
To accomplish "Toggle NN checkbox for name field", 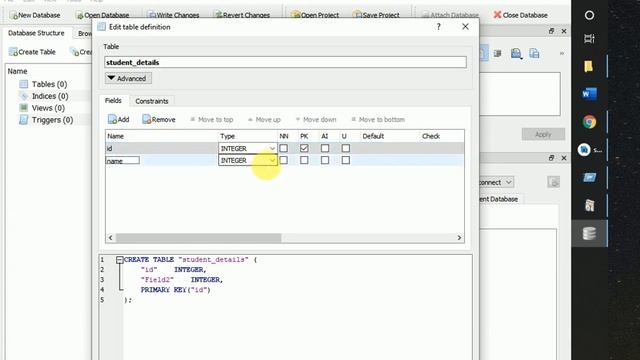I will pyautogui.click(x=284, y=160).
